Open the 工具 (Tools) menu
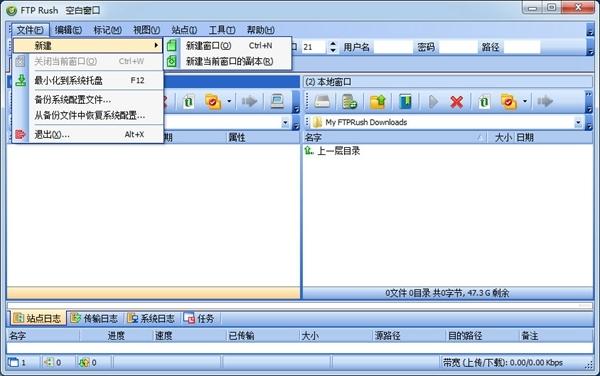 pos(222,30)
